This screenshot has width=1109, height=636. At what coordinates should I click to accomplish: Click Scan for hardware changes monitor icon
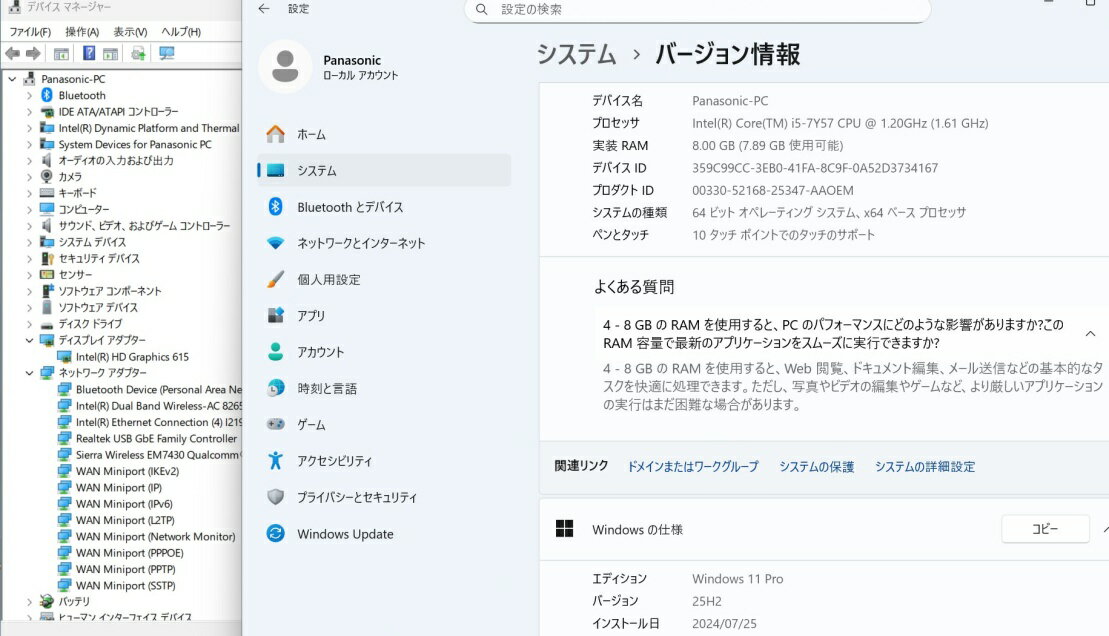click(167, 53)
